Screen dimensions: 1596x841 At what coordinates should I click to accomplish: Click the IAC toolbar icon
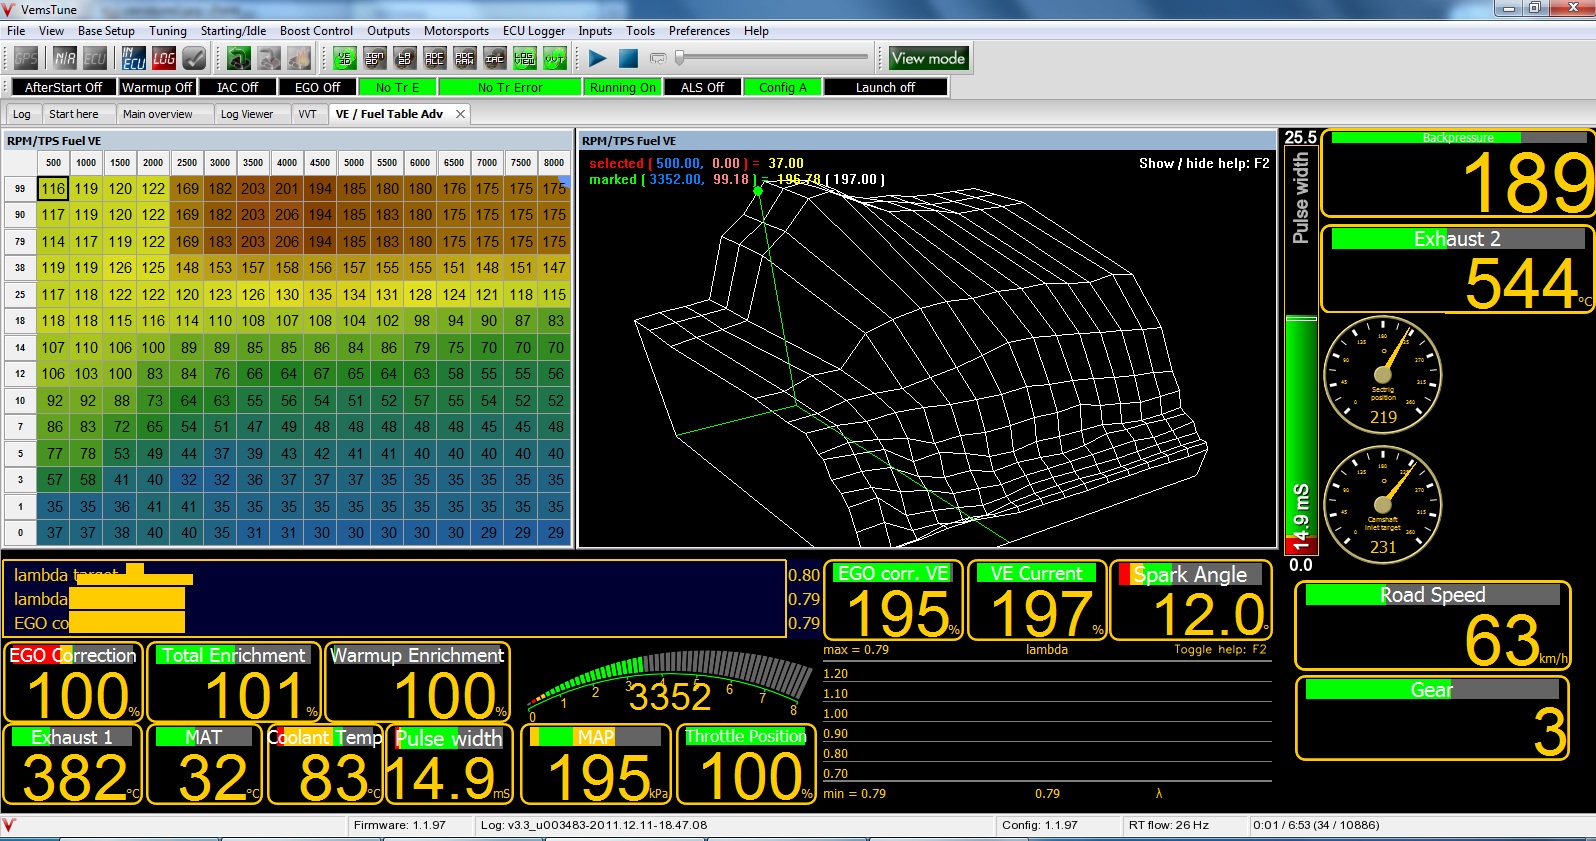coord(495,59)
